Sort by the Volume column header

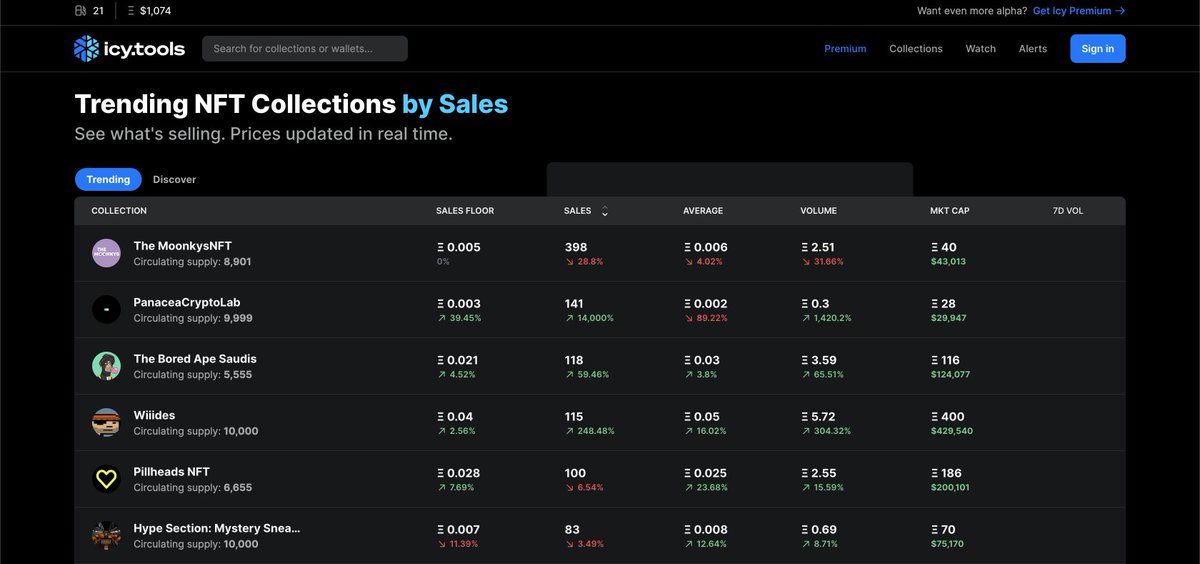point(818,211)
